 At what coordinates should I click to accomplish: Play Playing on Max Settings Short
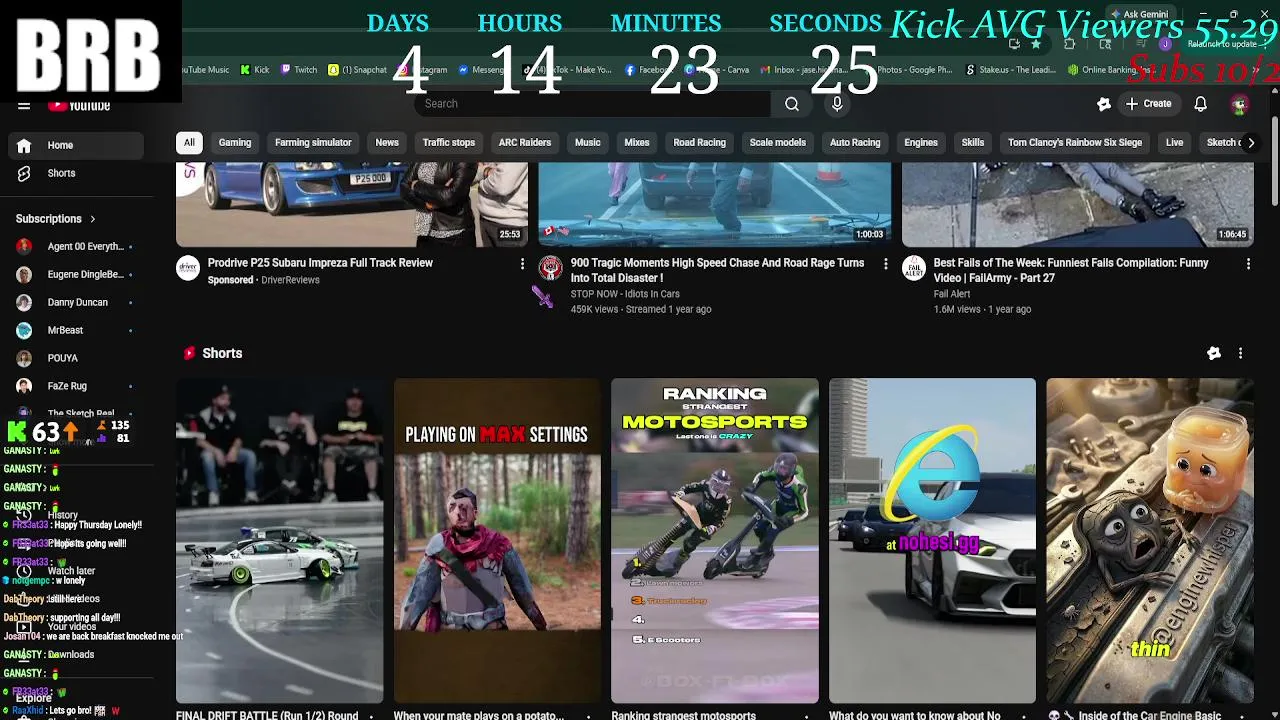[x=497, y=540]
